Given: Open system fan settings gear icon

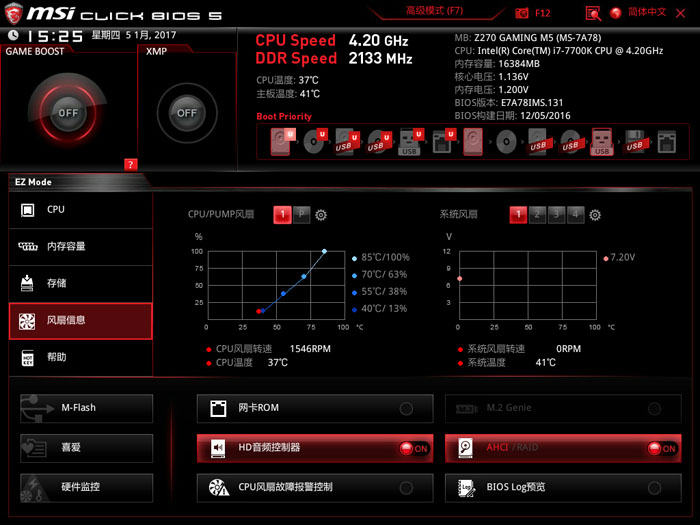Looking at the screenshot, I should tap(595, 215).
